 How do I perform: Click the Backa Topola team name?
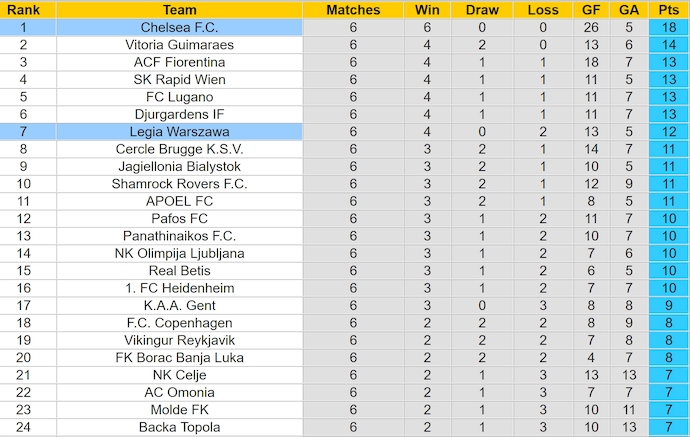(x=180, y=427)
